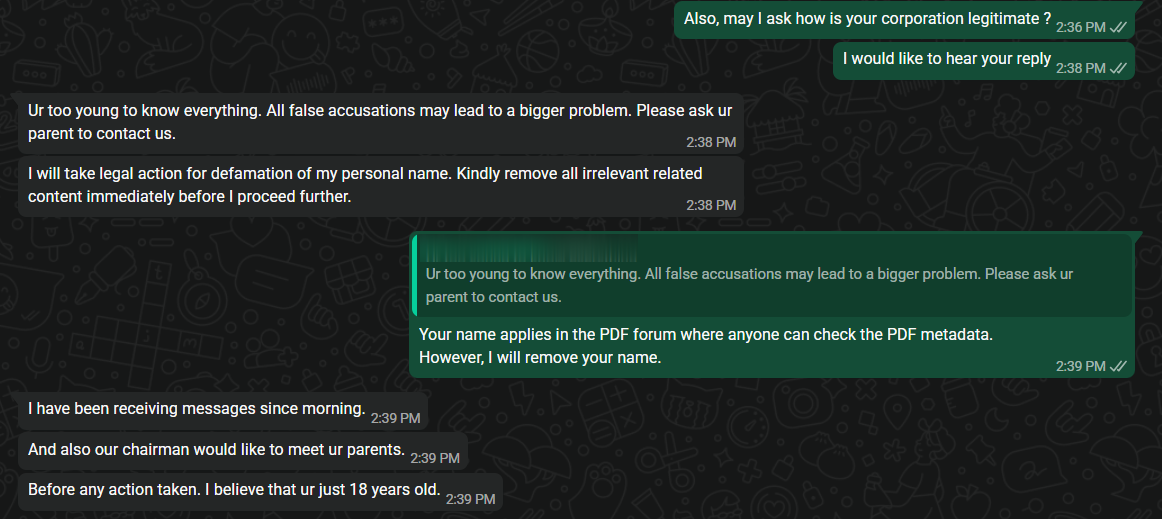Click "I have been receiving messages since morning" bubble

pos(196,408)
